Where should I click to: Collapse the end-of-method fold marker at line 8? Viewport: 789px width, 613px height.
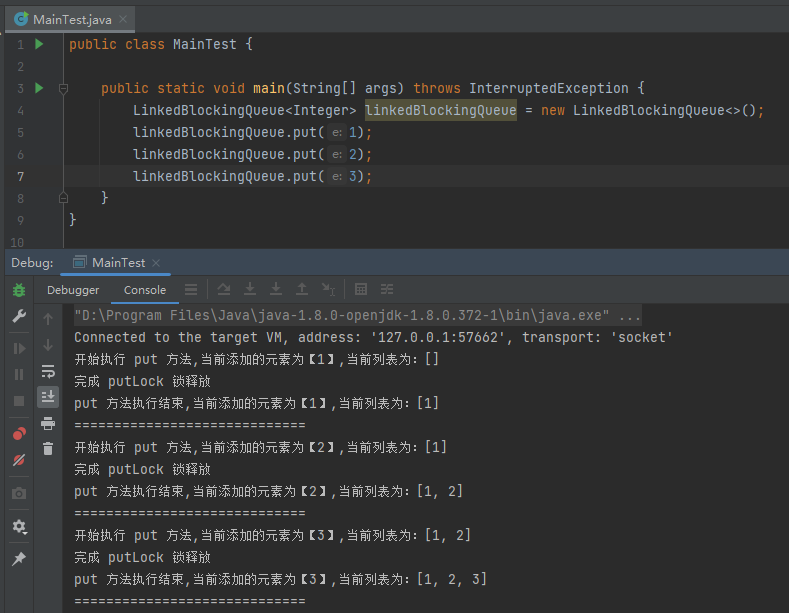coord(63,197)
